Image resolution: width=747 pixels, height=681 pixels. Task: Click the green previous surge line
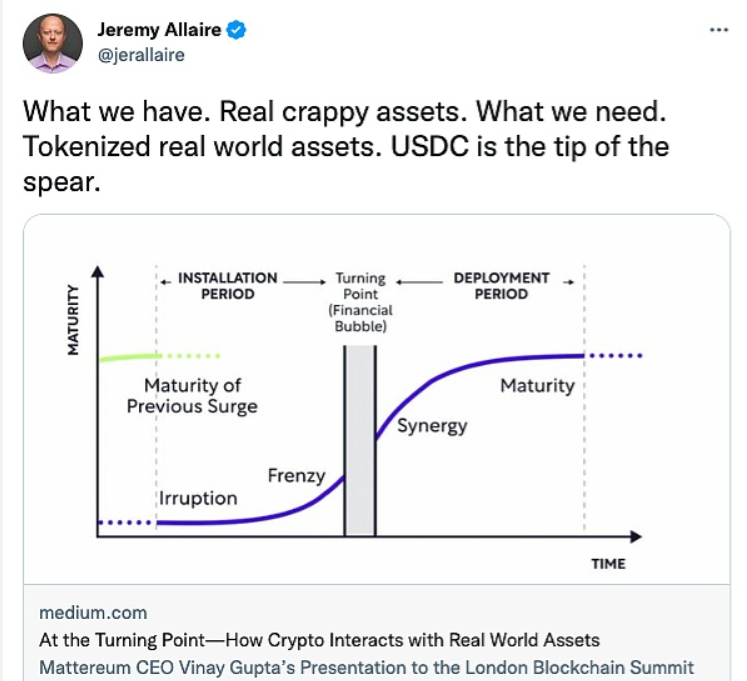pyautogui.click(x=128, y=356)
